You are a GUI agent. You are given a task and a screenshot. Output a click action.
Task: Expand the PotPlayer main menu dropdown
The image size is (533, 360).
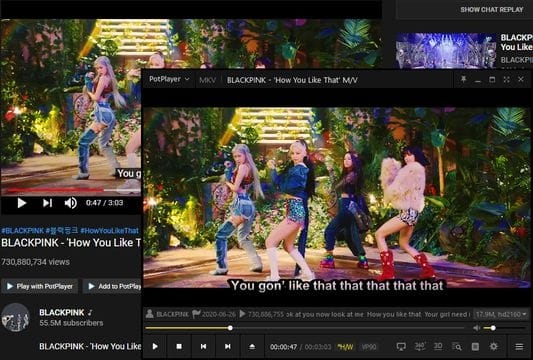[169, 79]
